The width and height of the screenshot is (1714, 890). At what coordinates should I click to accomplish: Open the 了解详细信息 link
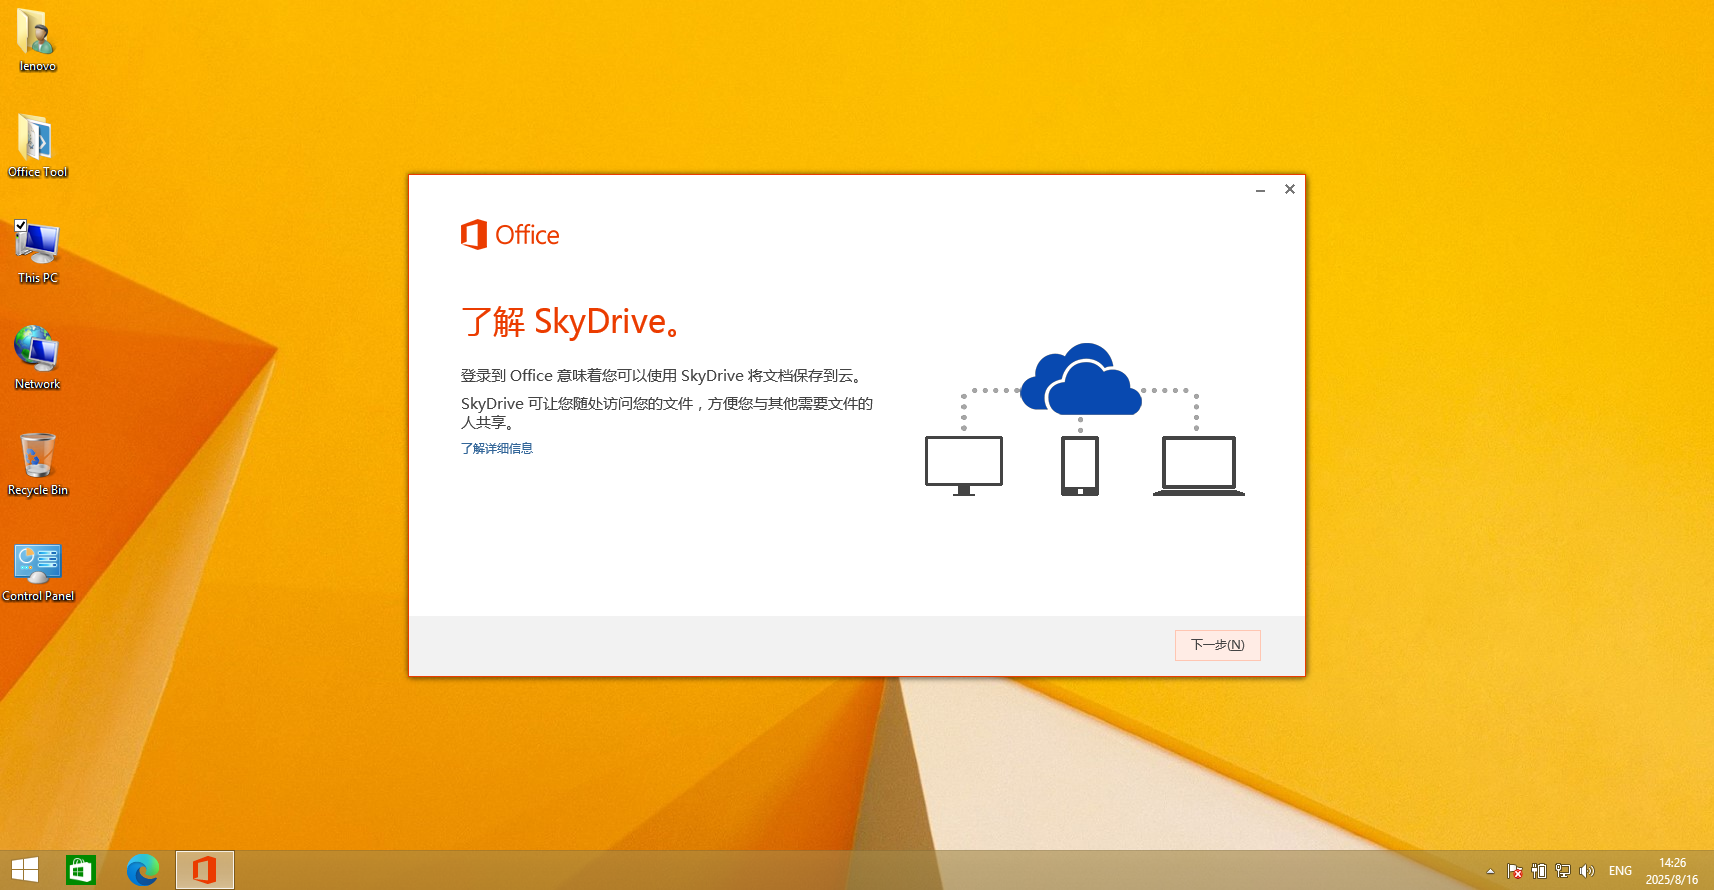click(497, 449)
